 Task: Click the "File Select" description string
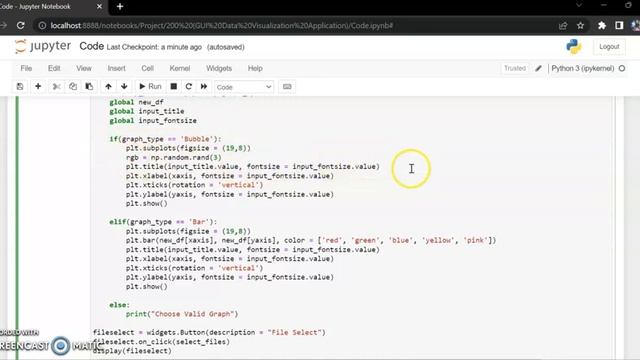(294, 332)
